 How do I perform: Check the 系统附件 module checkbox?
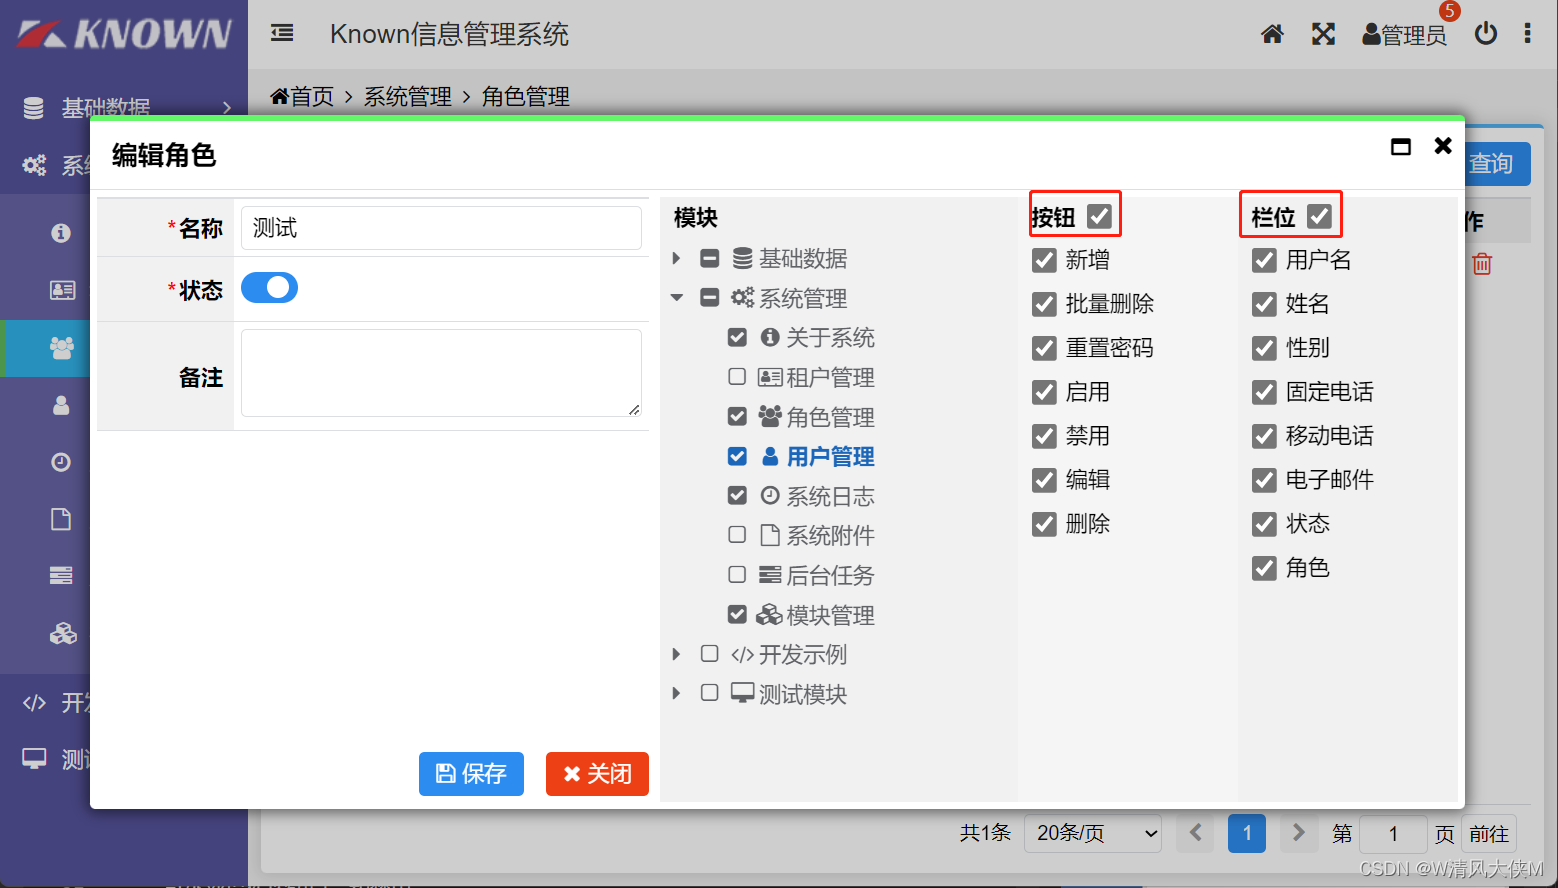(737, 535)
